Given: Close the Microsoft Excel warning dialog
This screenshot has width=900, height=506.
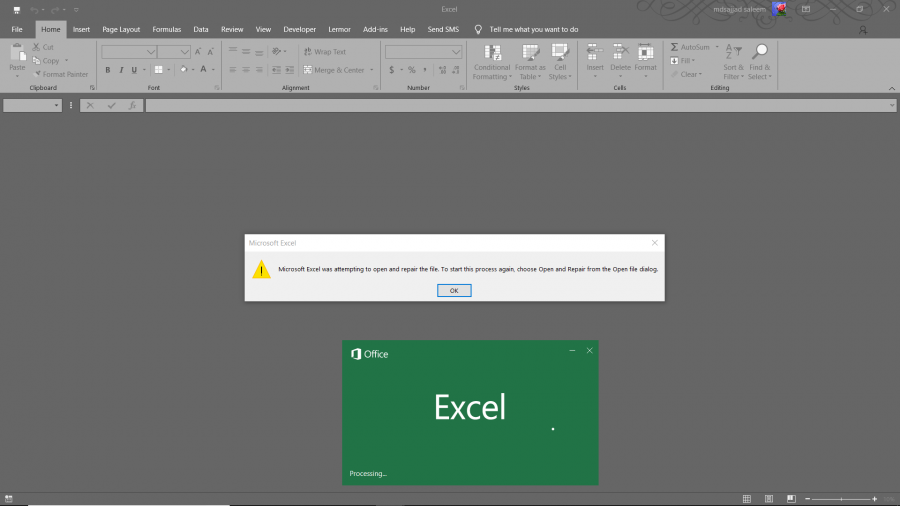Looking at the screenshot, I should pos(654,243).
